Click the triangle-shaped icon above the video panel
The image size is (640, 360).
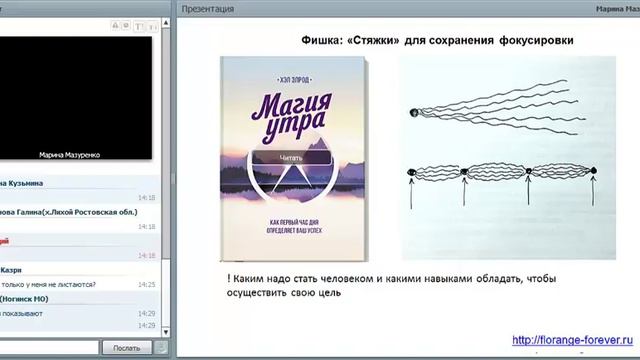[116, 26]
